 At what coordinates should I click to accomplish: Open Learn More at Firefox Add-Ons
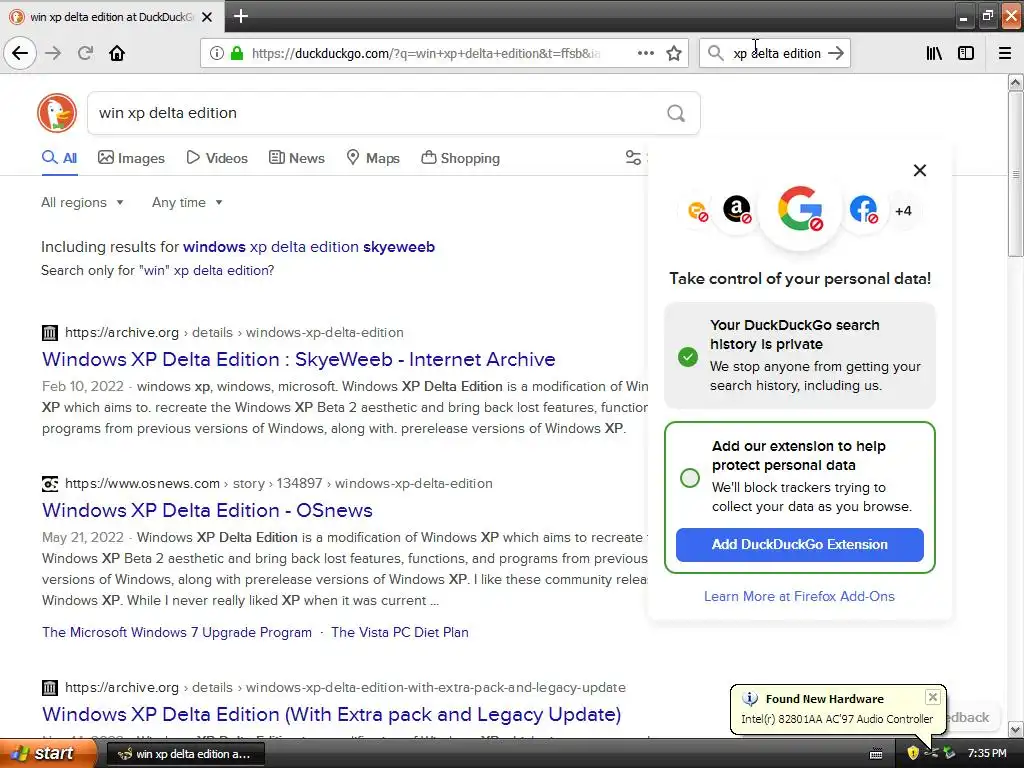click(x=799, y=596)
